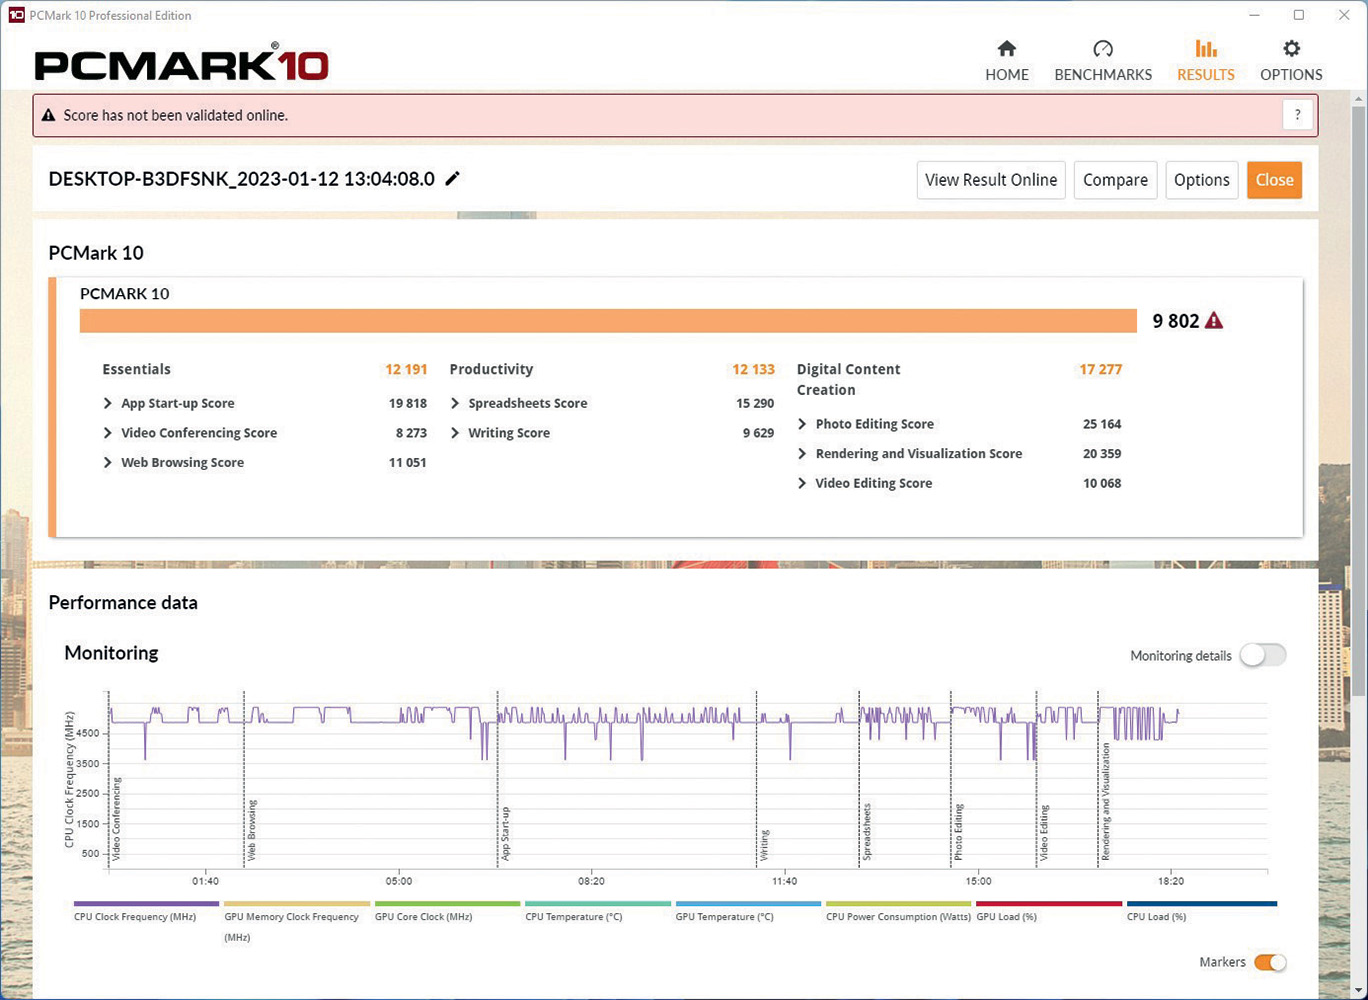The width and height of the screenshot is (1368, 1000).
Task: Click the orange PCMARK 10 score bar
Action: point(608,321)
